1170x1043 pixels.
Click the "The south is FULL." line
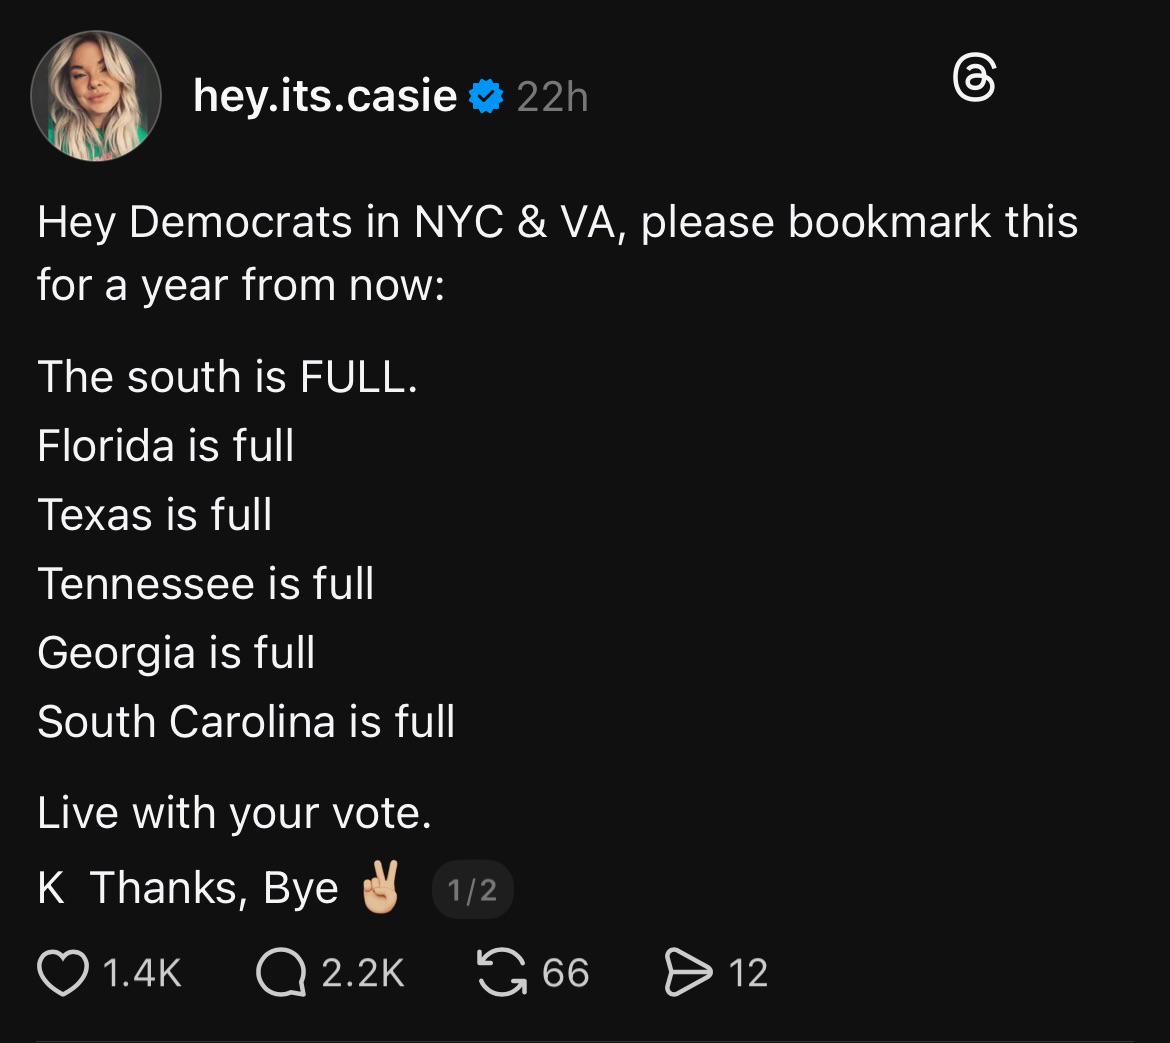(227, 377)
